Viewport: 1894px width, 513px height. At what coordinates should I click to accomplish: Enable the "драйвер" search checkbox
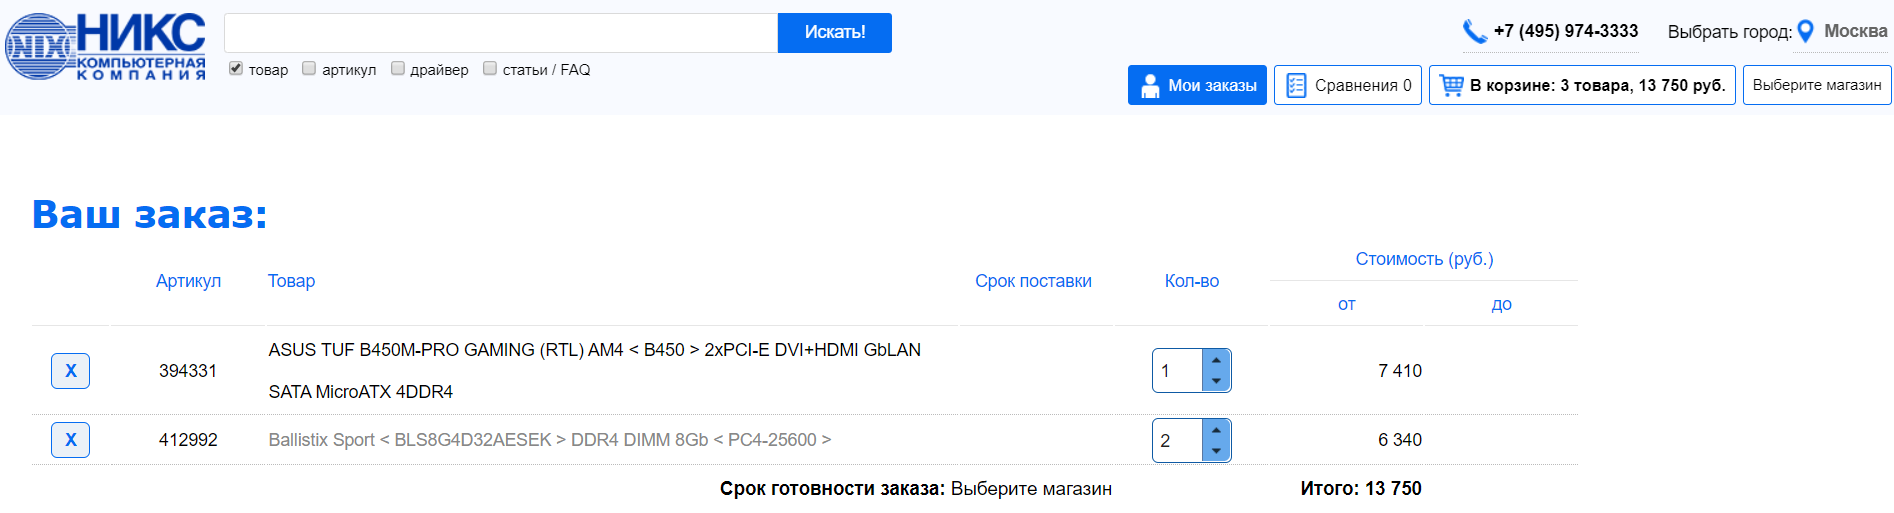398,69
